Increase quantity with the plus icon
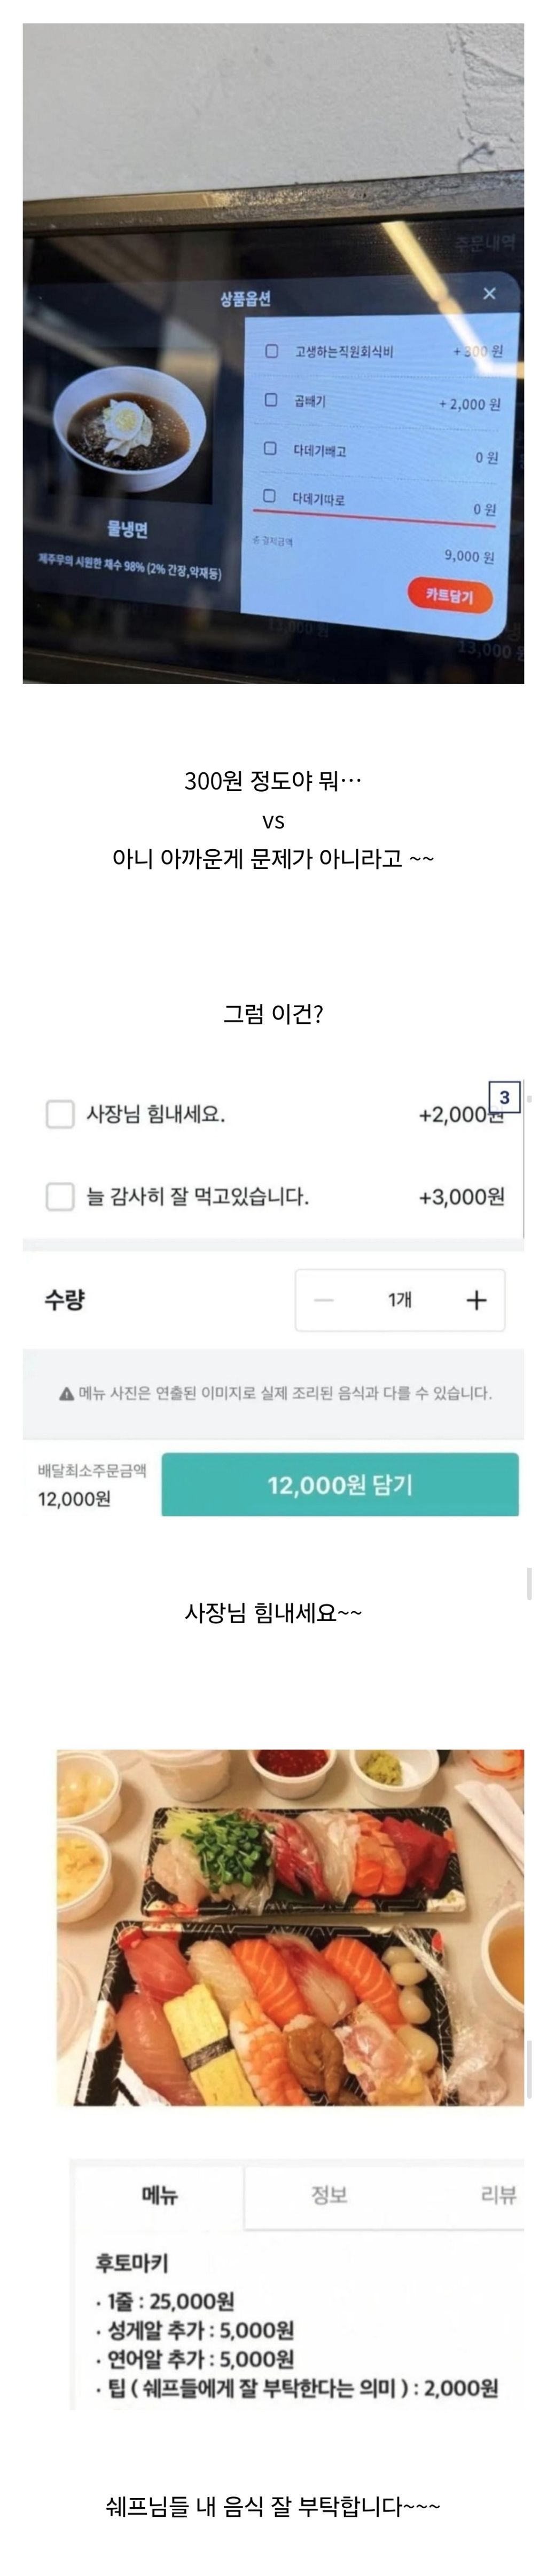 pos(476,1300)
